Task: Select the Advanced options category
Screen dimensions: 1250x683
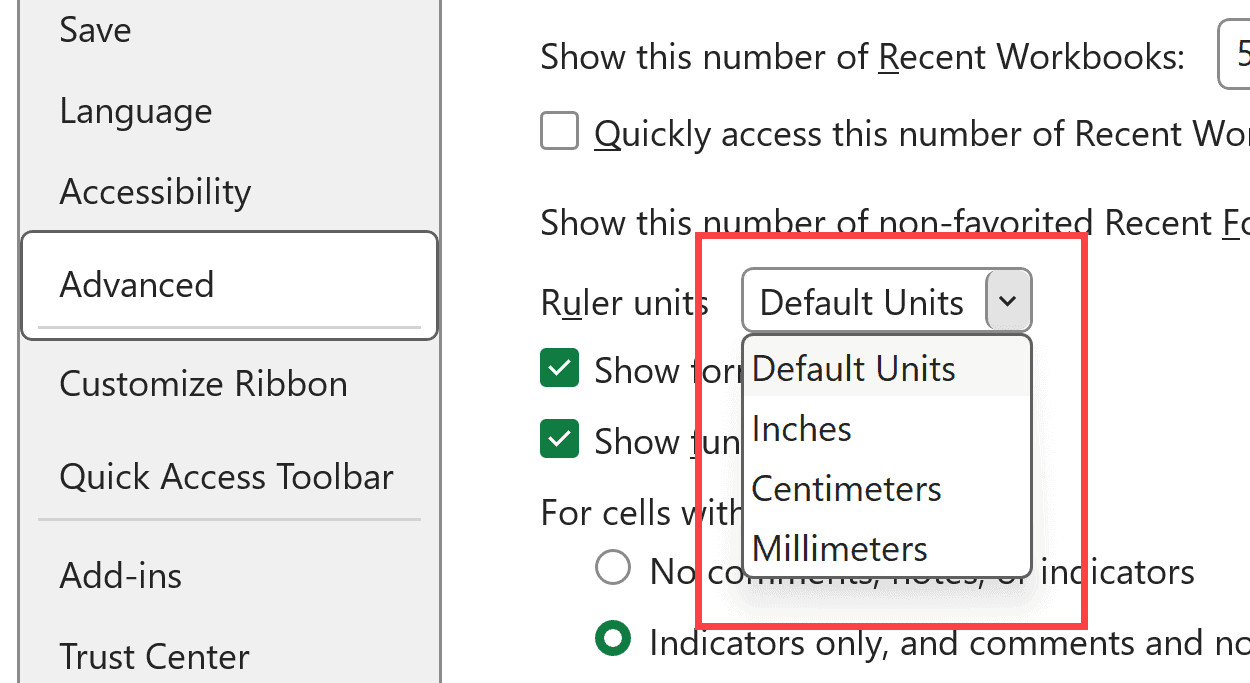Action: coord(137,285)
